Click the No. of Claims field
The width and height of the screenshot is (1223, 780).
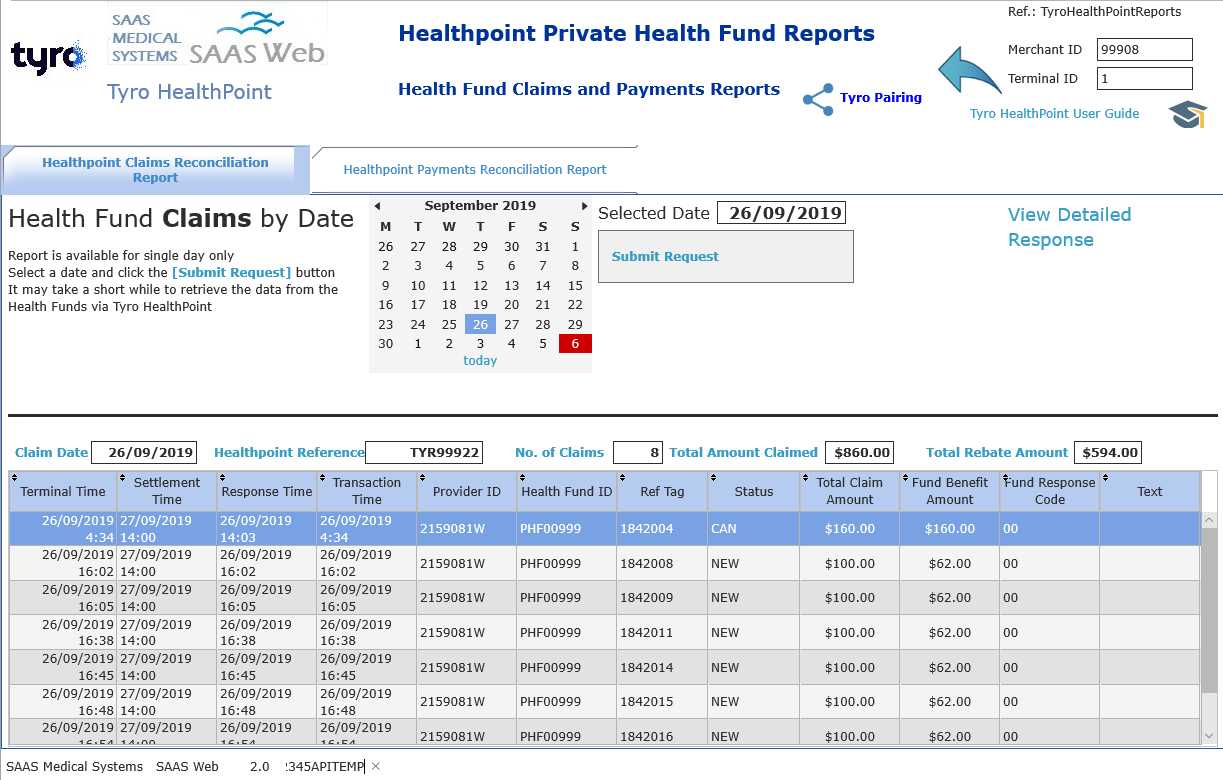(638, 453)
